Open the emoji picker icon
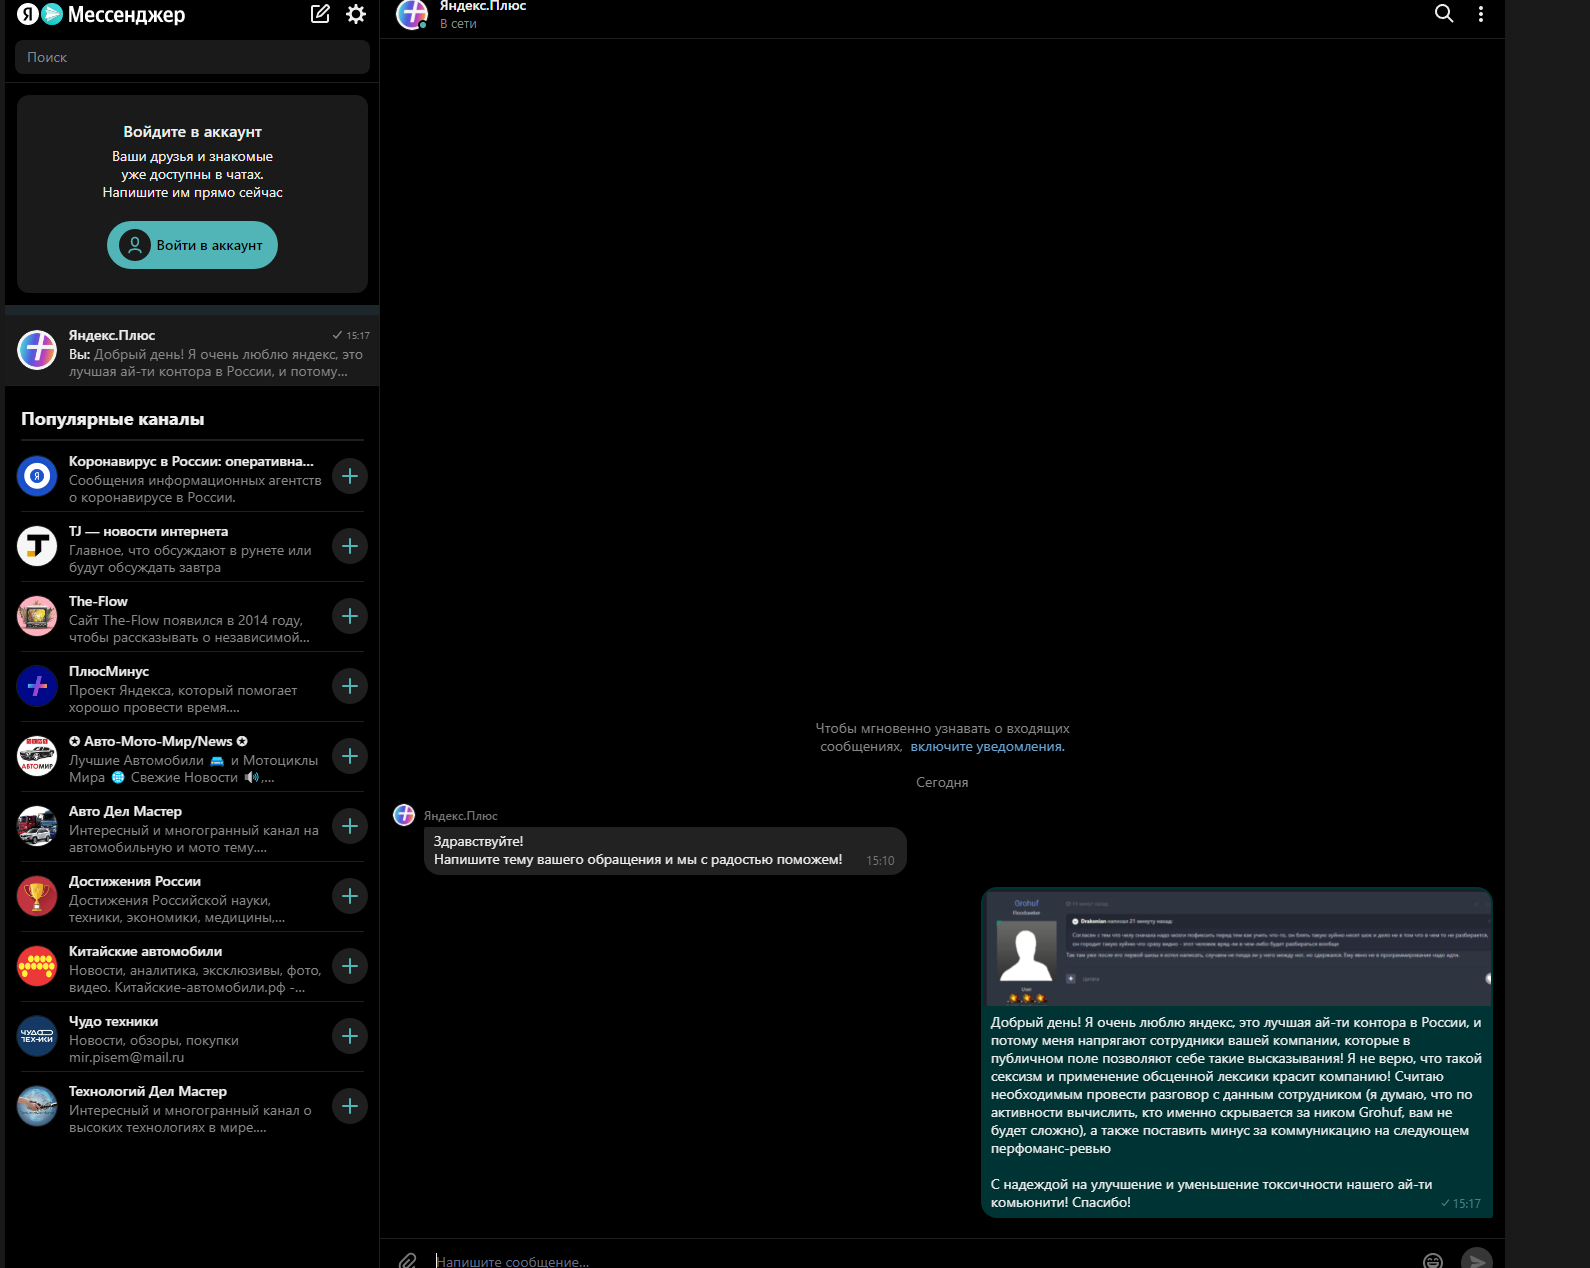 [x=1433, y=1260]
